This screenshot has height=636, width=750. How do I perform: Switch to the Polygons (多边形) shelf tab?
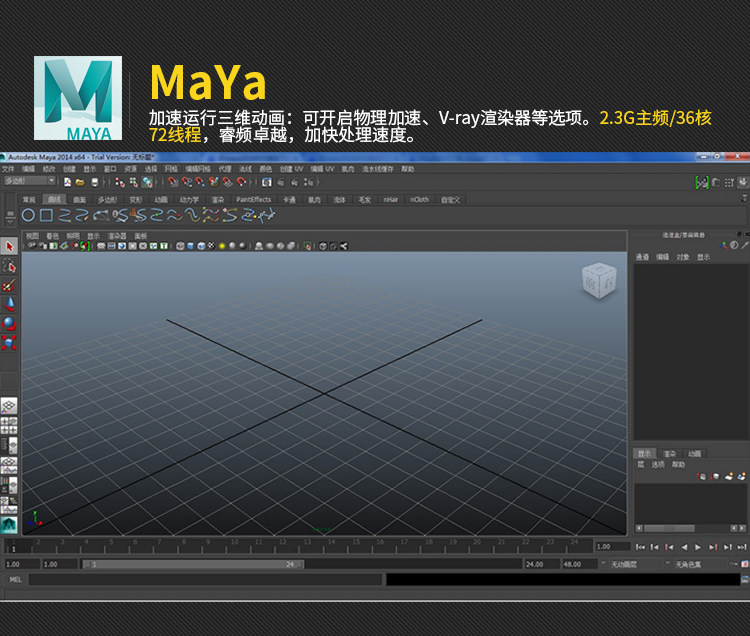tap(107, 199)
